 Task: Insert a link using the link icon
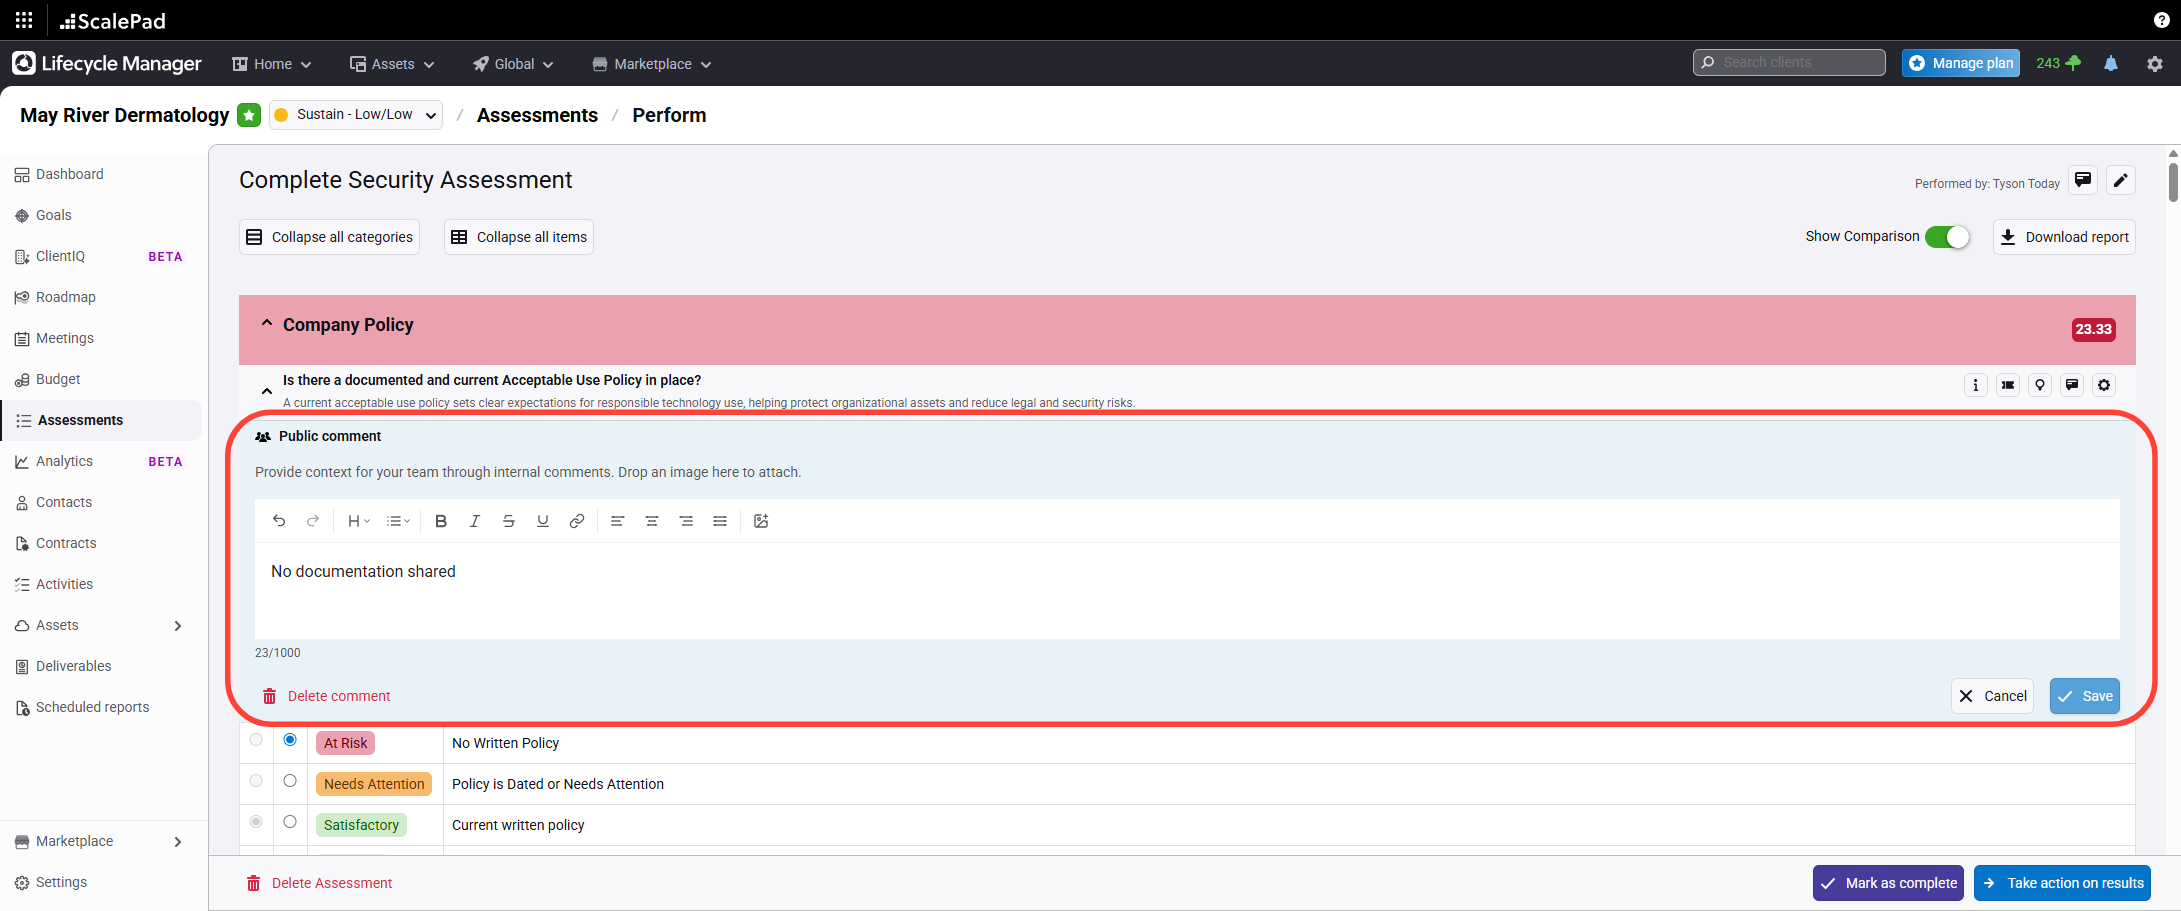577,521
